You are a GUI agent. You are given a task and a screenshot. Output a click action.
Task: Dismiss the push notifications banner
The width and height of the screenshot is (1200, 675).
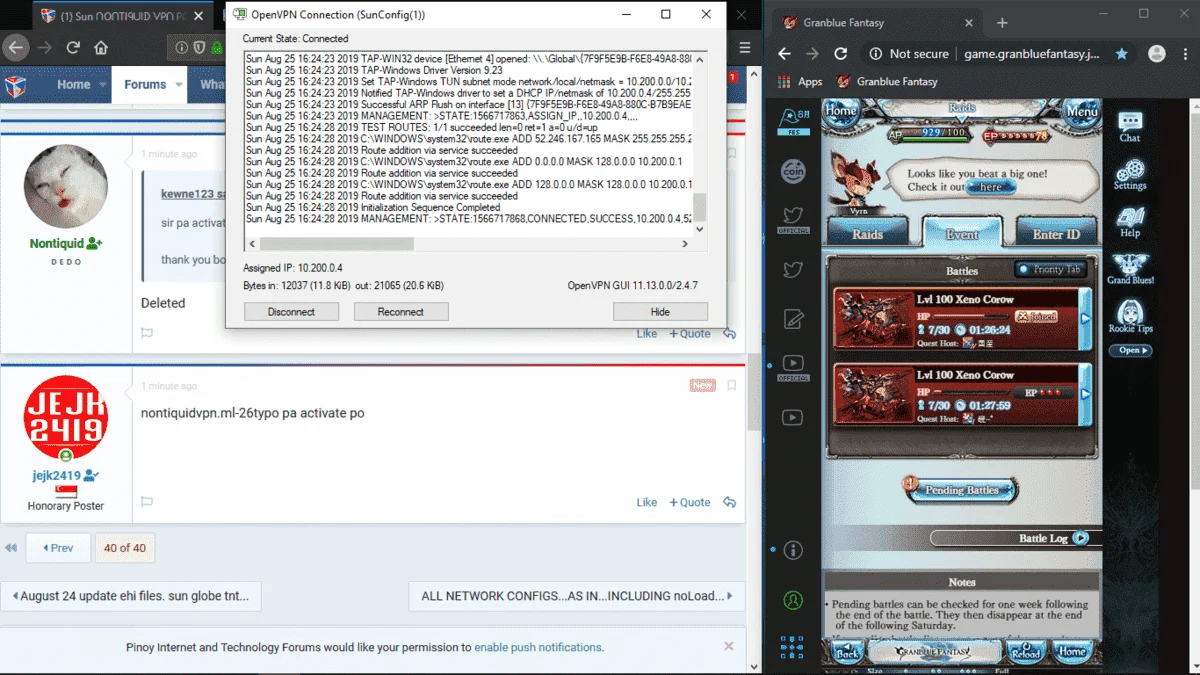(x=729, y=647)
